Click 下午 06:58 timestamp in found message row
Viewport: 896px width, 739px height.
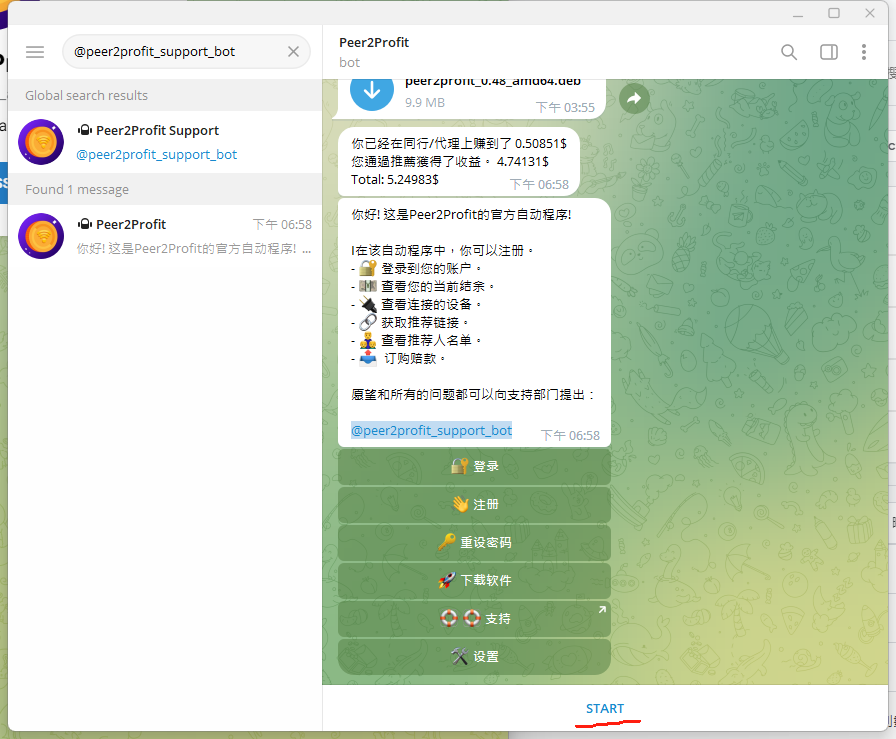pyautogui.click(x=282, y=225)
